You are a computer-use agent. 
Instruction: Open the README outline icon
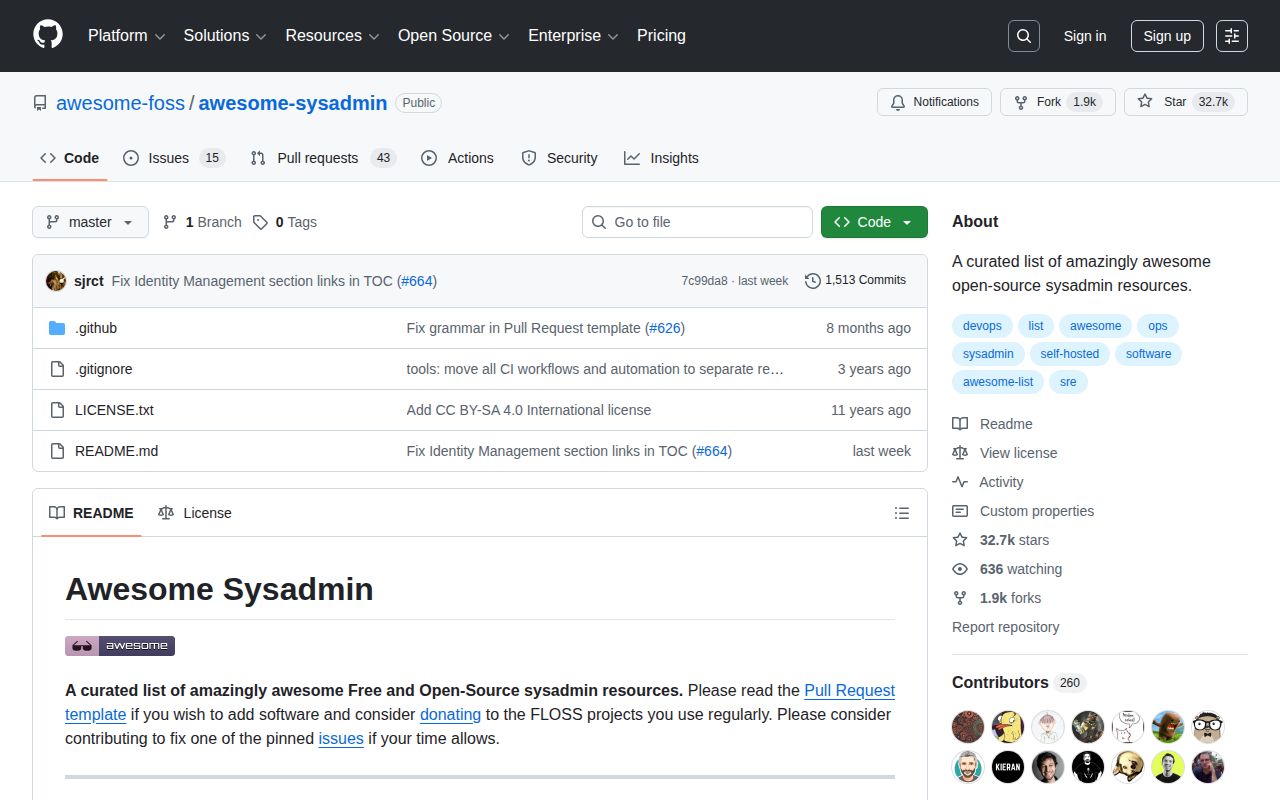902,512
